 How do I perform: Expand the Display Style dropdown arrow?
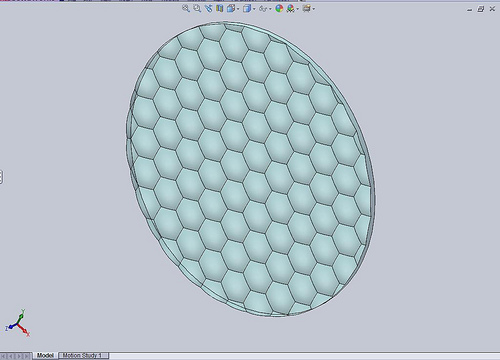coord(254,9)
